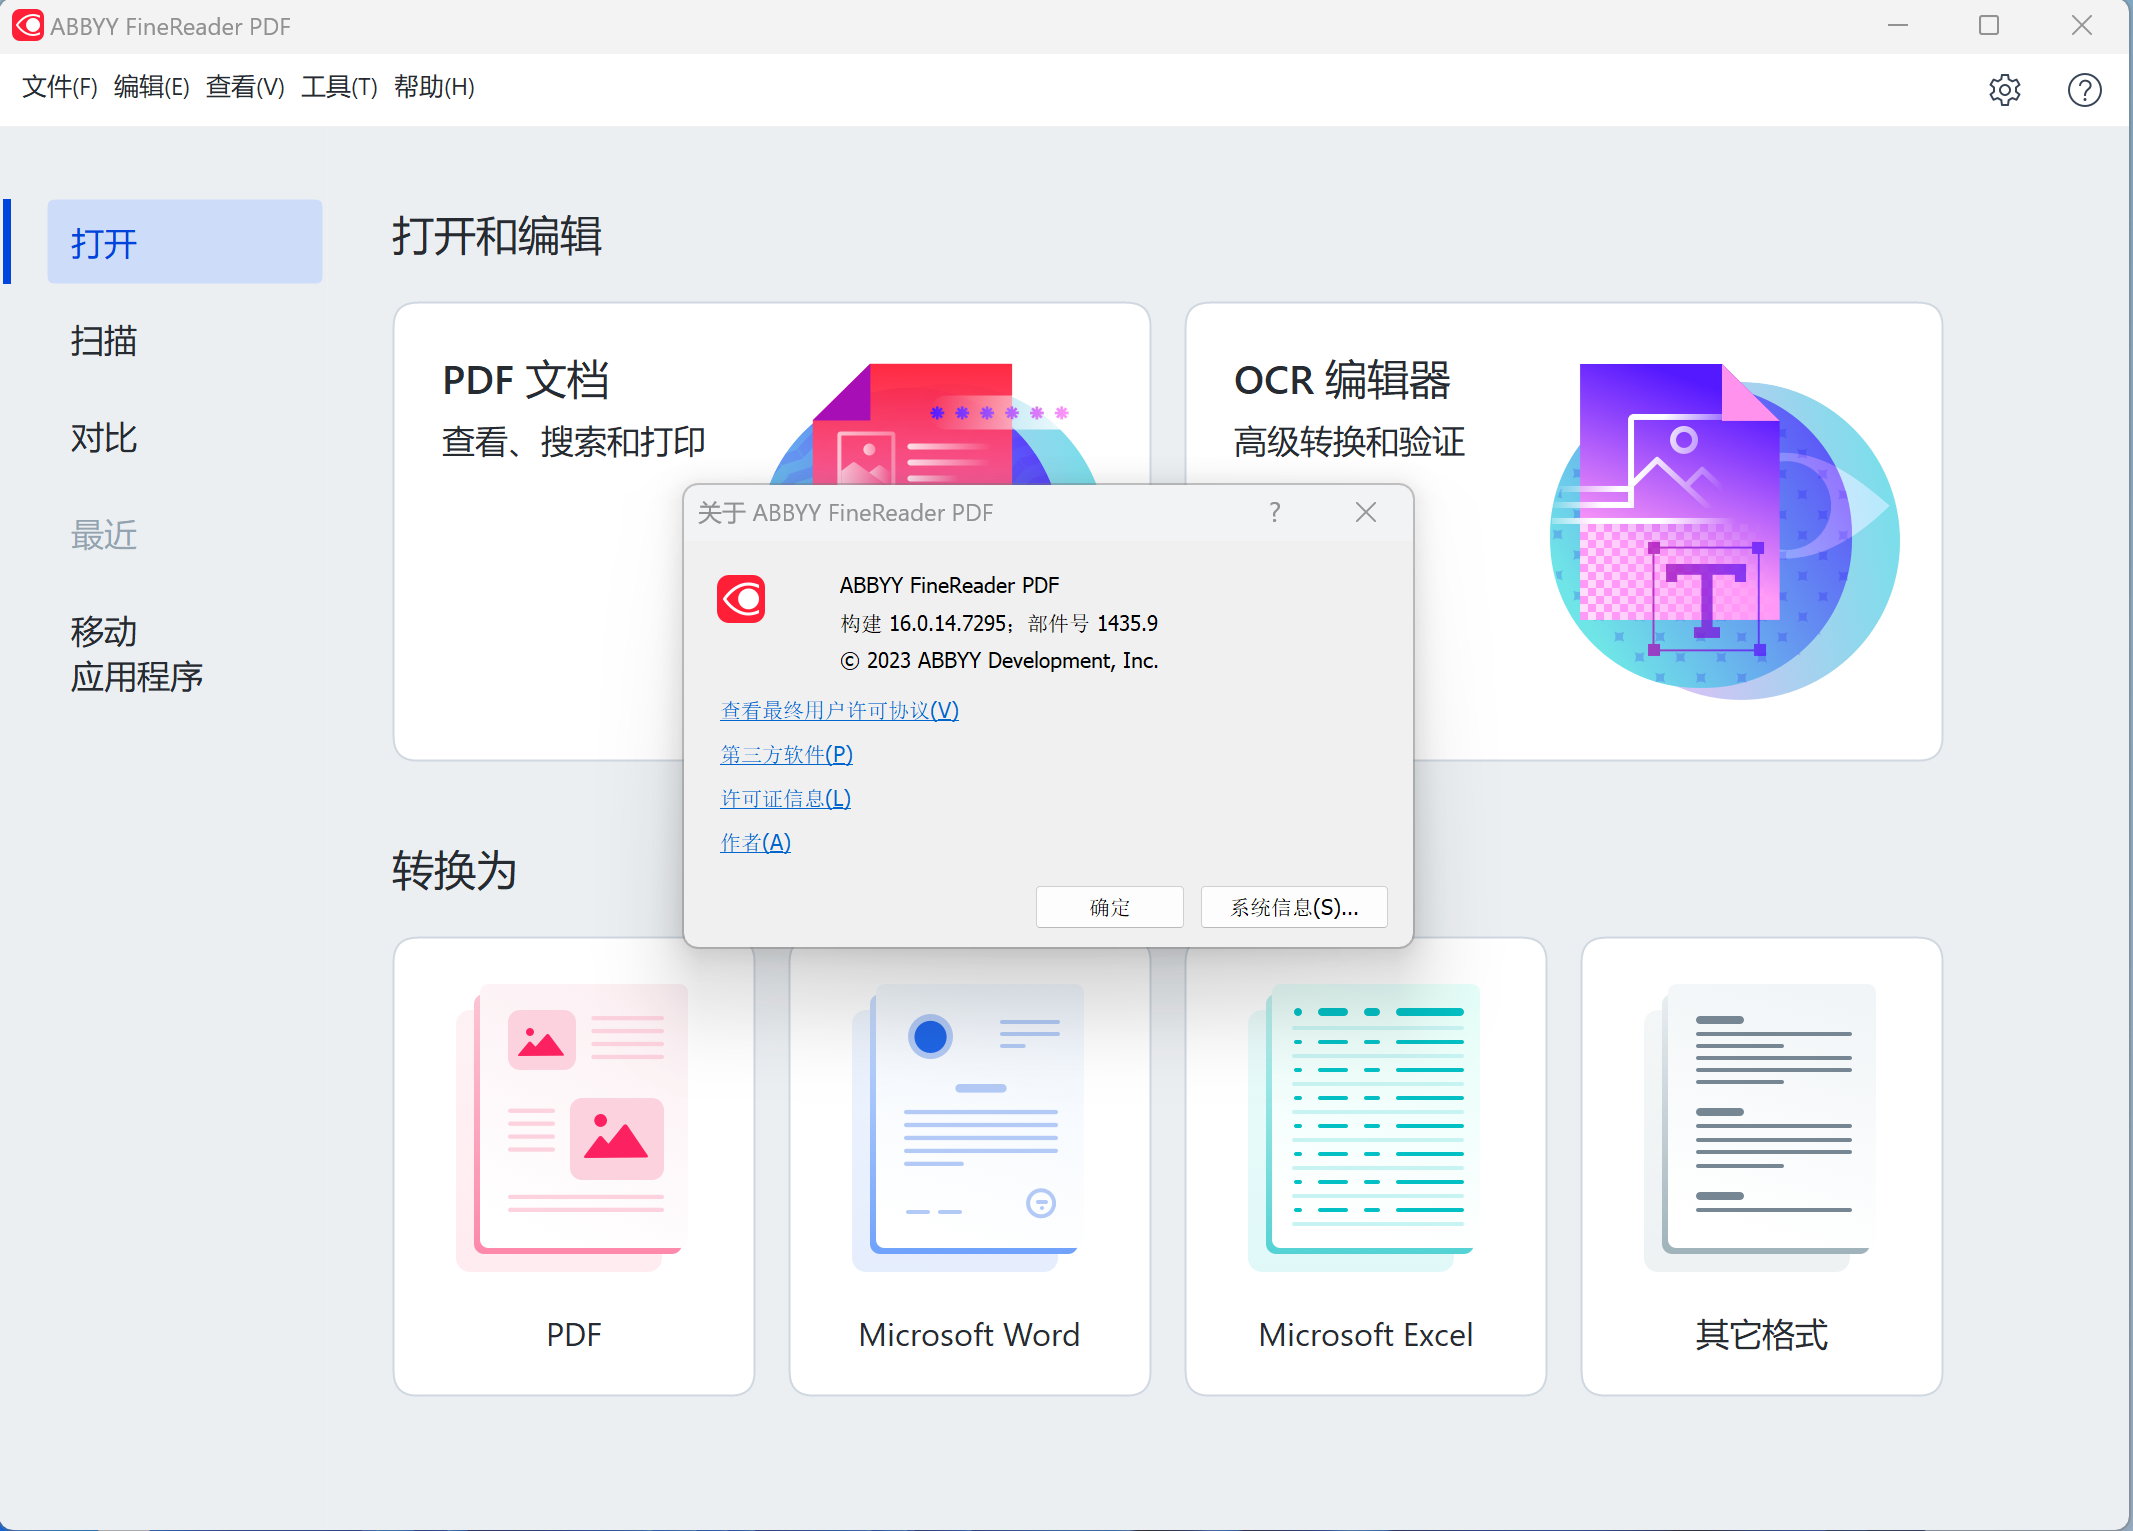Image resolution: width=2133 pixels, height=1531 pixels.
Task: Click 高级转换和验证 subtitle text
Action: [x=1349, y=441]
